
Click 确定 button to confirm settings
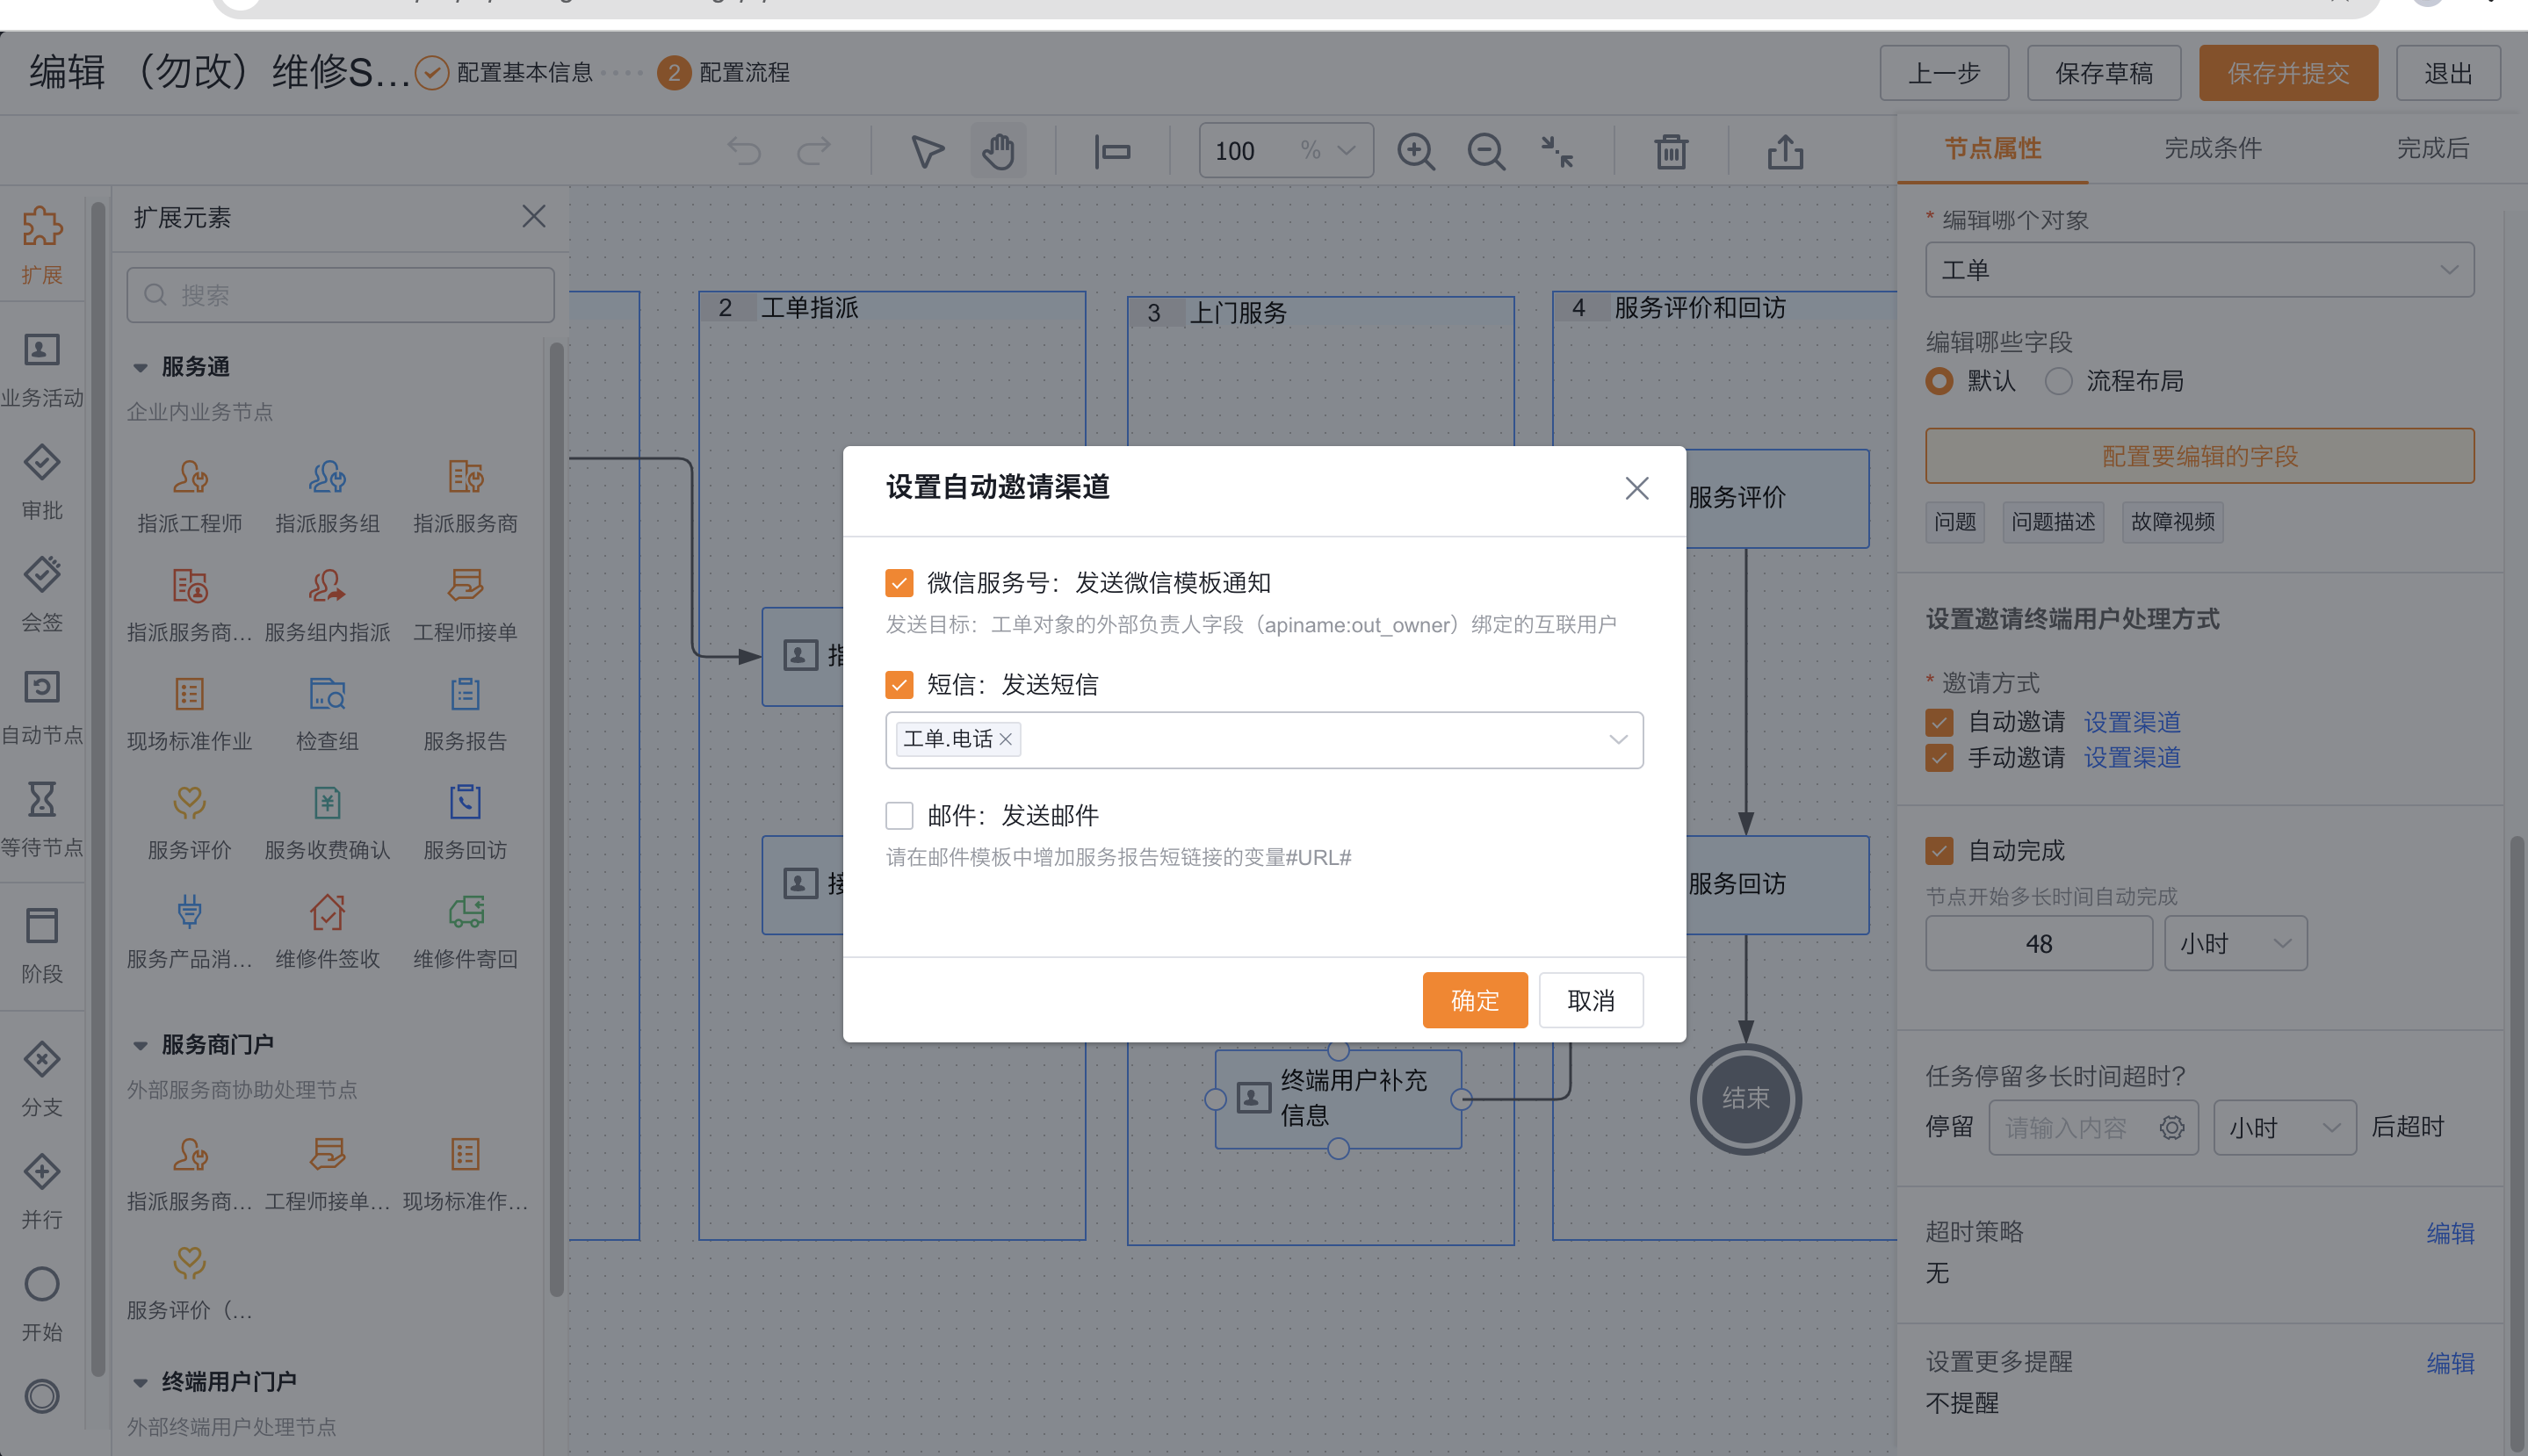tap(1474, 999)
